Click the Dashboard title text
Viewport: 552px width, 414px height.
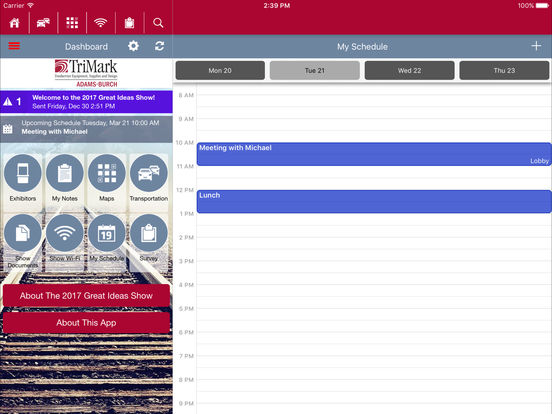(86, 46)
